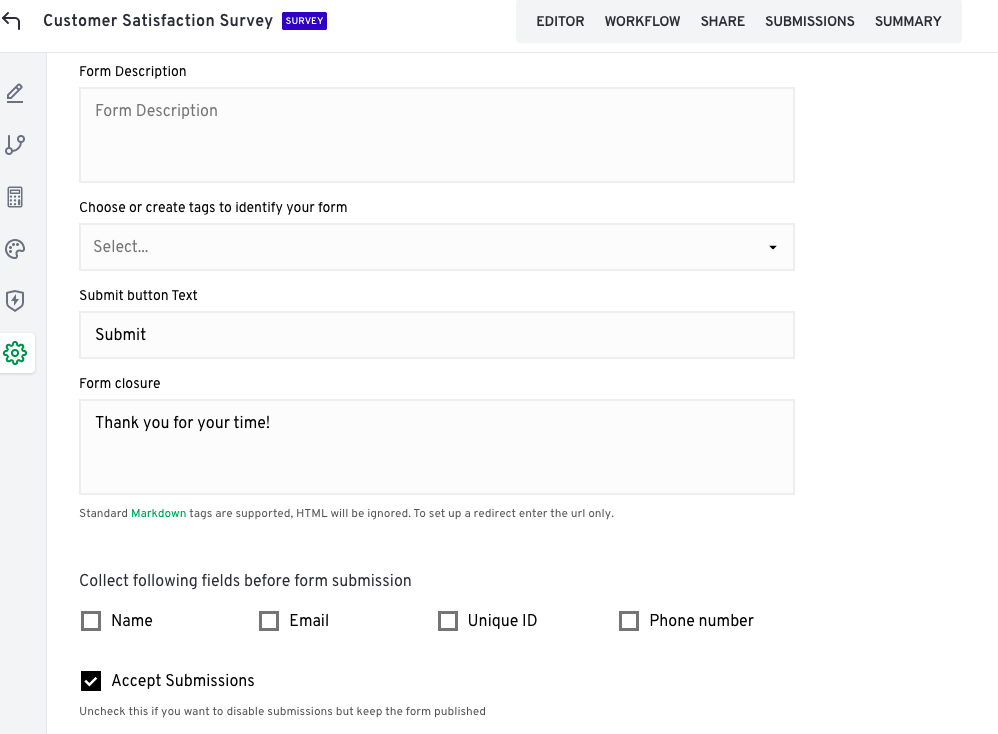
Task: Check the Unique ID checkbox
Action: pyautogui.click(x=448, y=621)
